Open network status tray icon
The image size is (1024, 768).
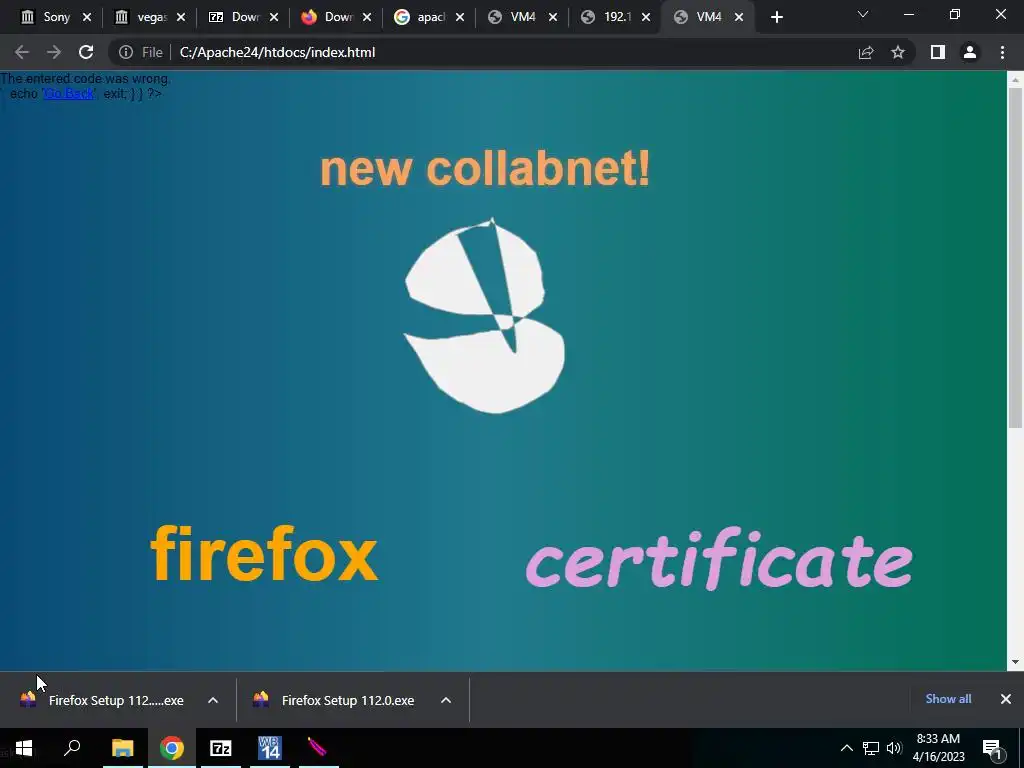[871, 748]
